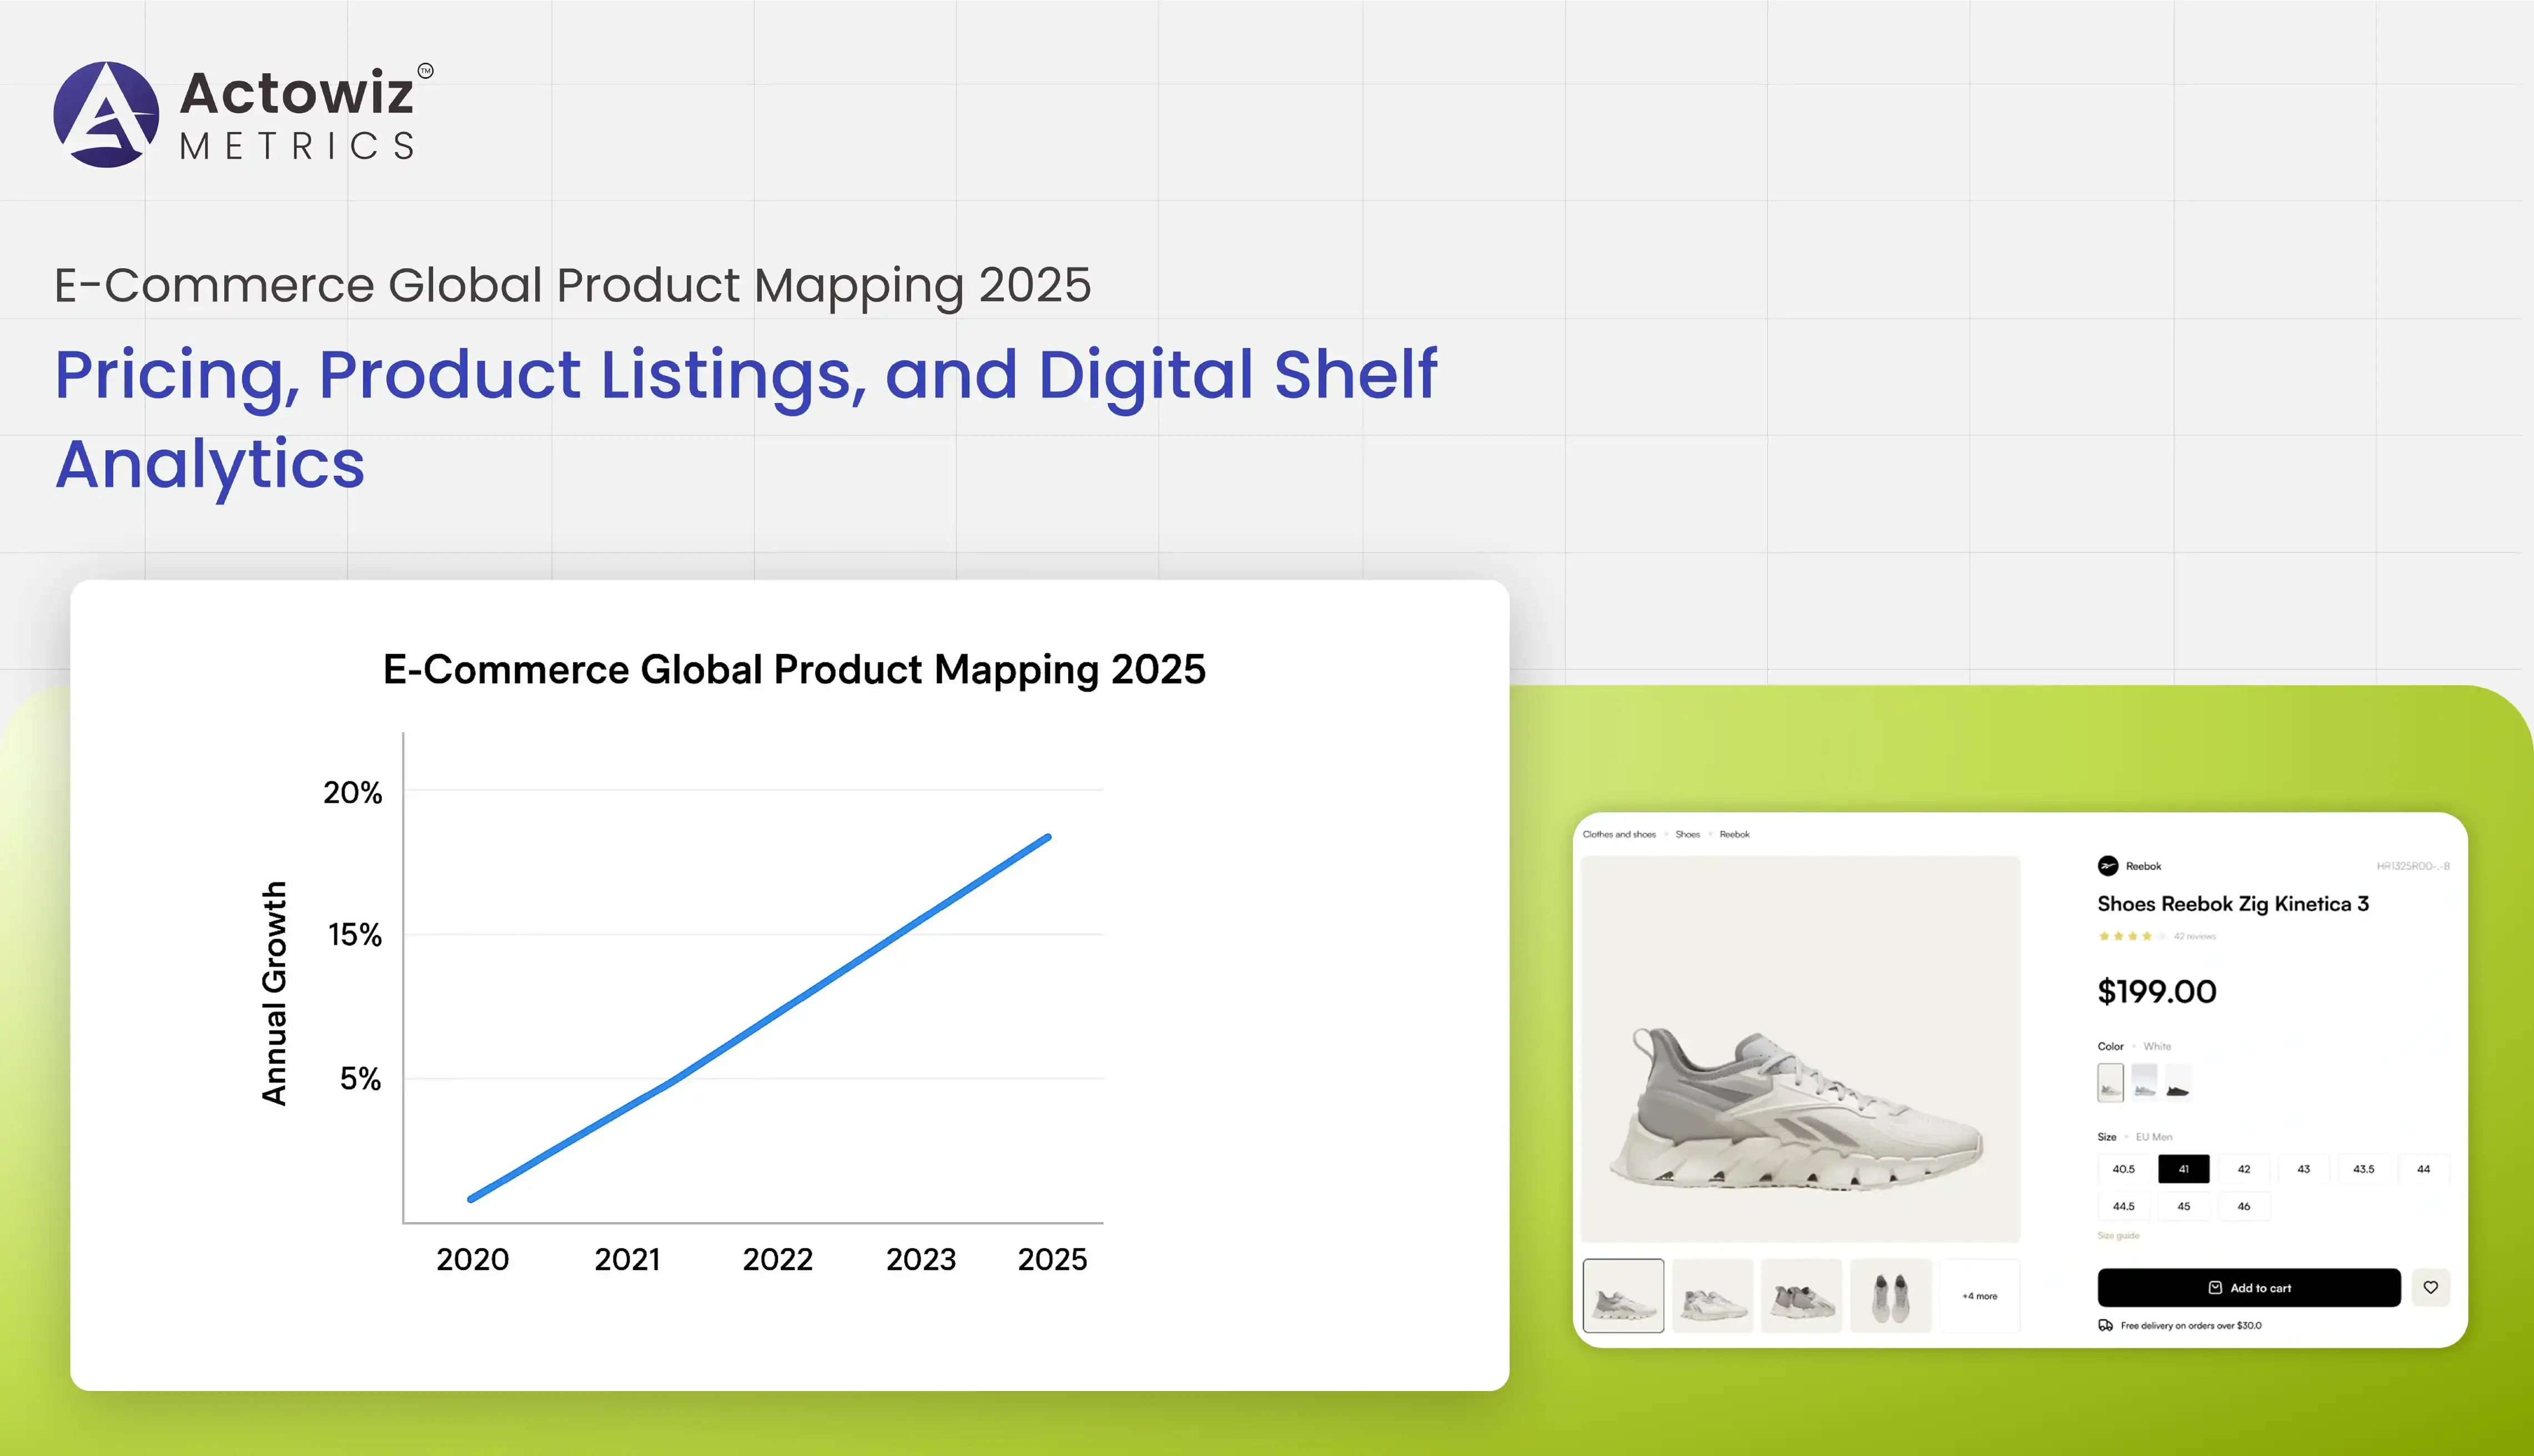Click the Actowiz Metrics logo icon
The width and height of the screenshot is (2534, 1456).
pos(106,115)
